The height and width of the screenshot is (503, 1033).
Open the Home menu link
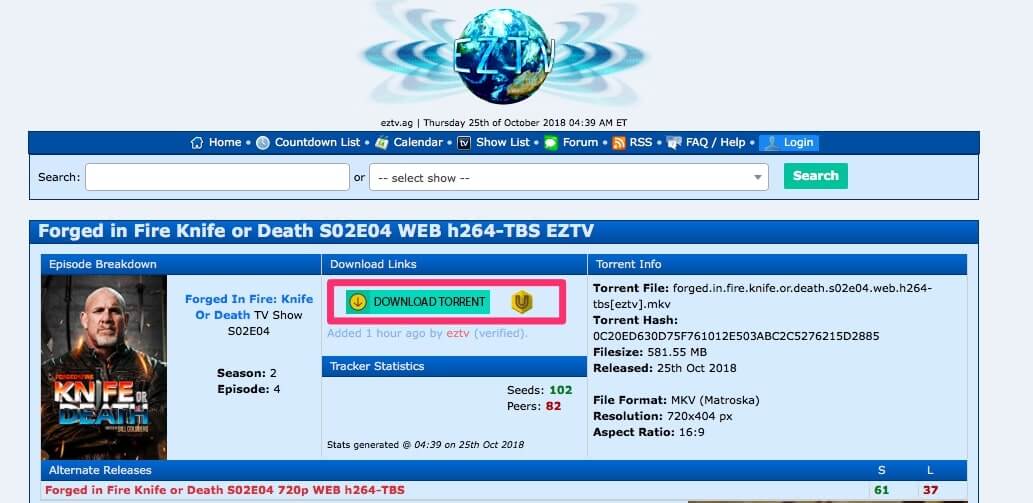[x=225, y=142]
